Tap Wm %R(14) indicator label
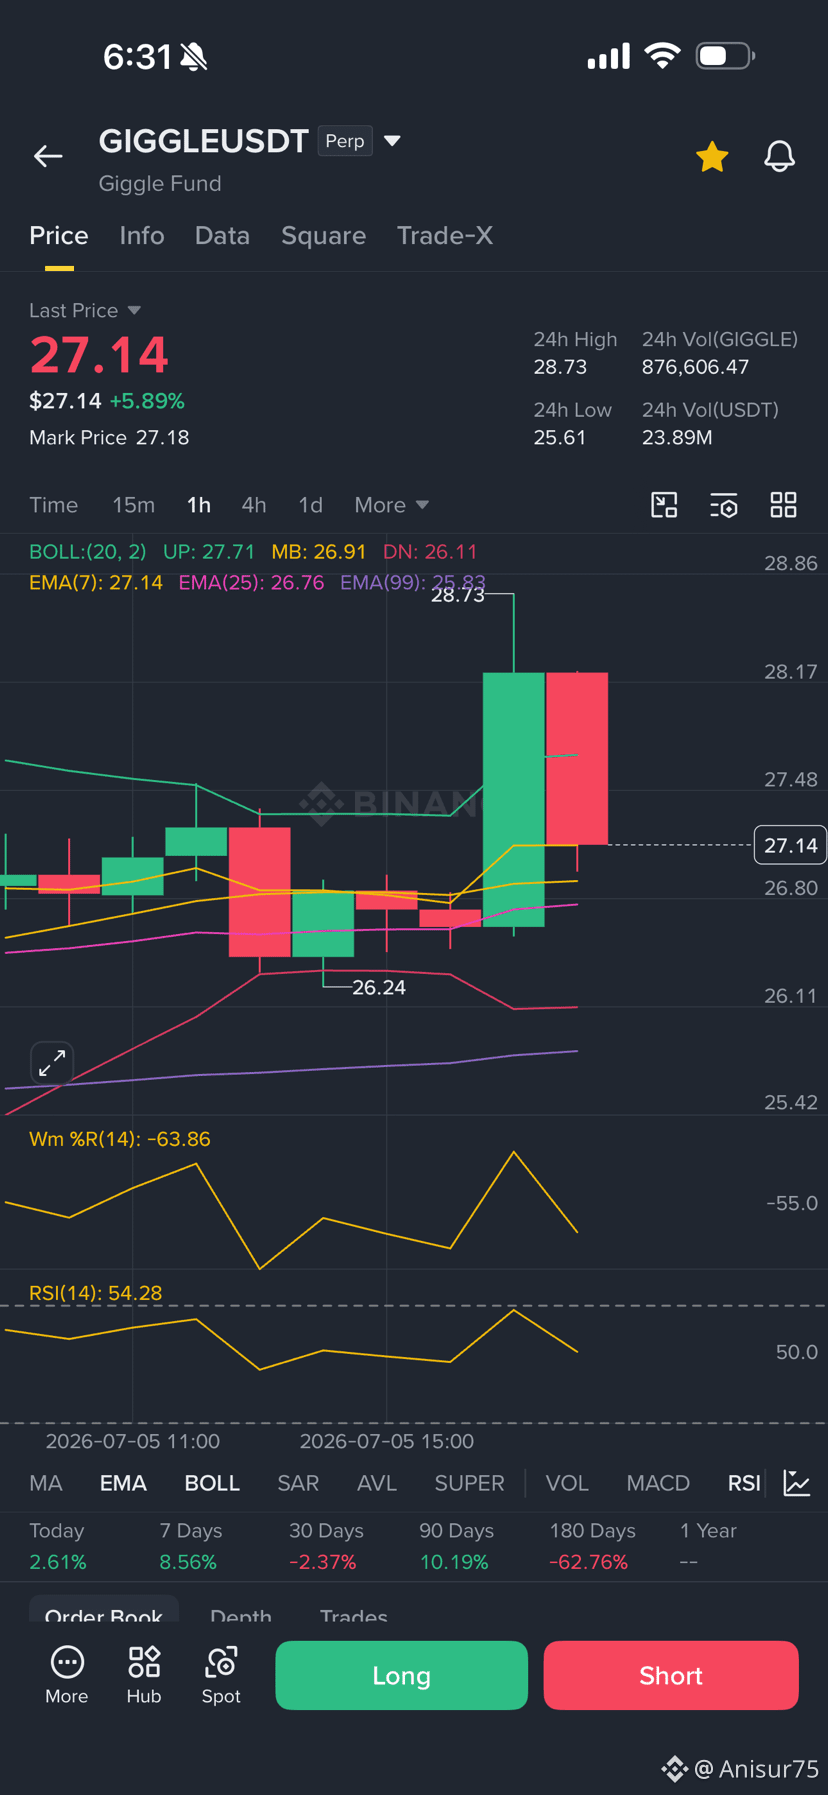Screen dimensions: 828x1795 coord(120,1139)
